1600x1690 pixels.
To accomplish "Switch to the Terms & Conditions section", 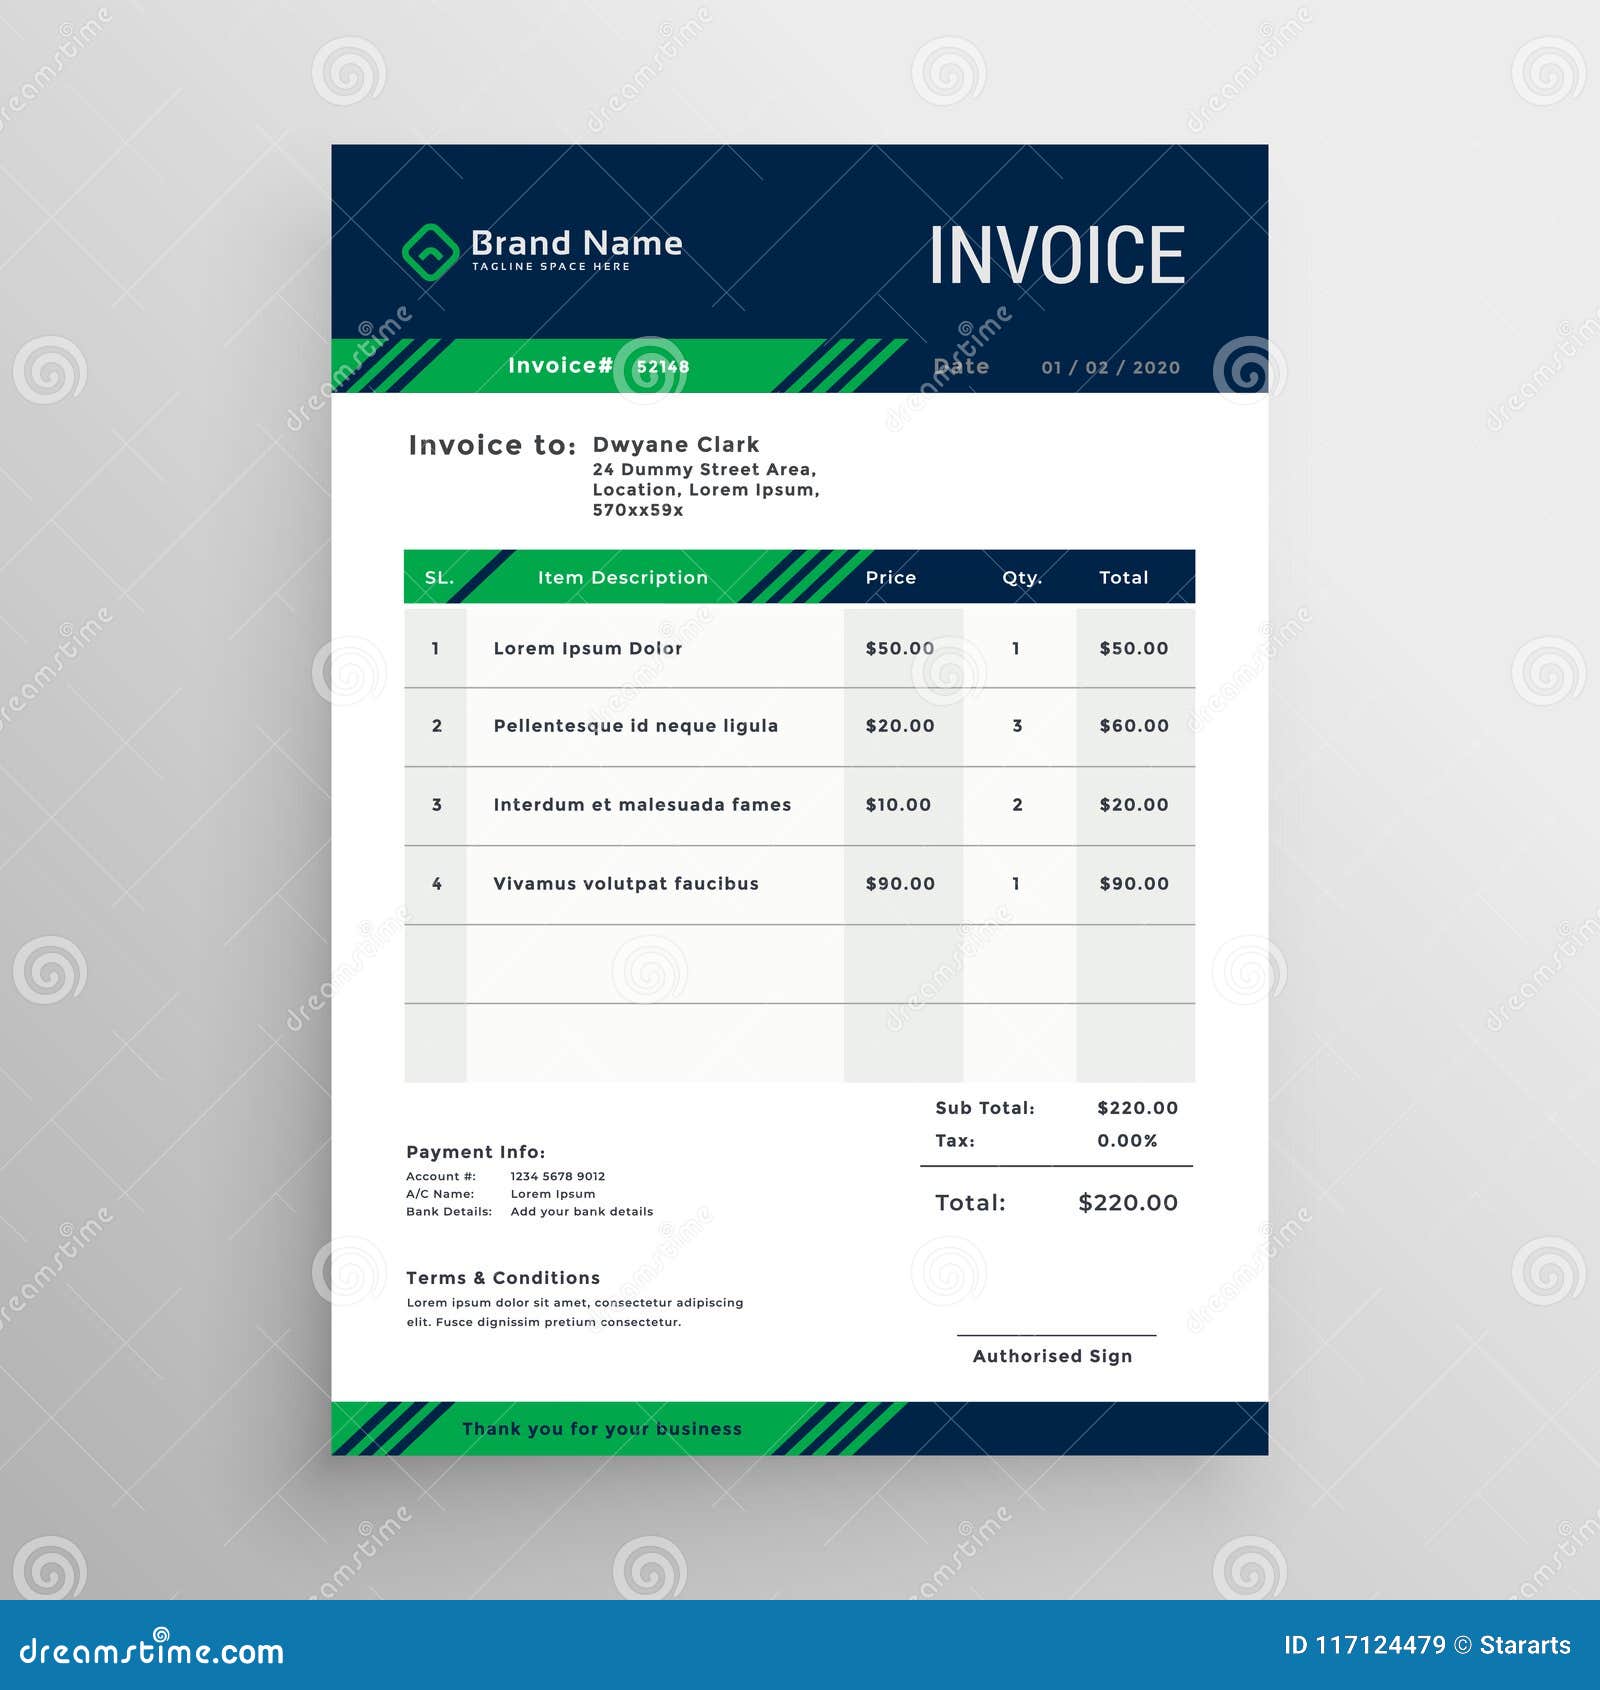I will [x=504, y=1278].
